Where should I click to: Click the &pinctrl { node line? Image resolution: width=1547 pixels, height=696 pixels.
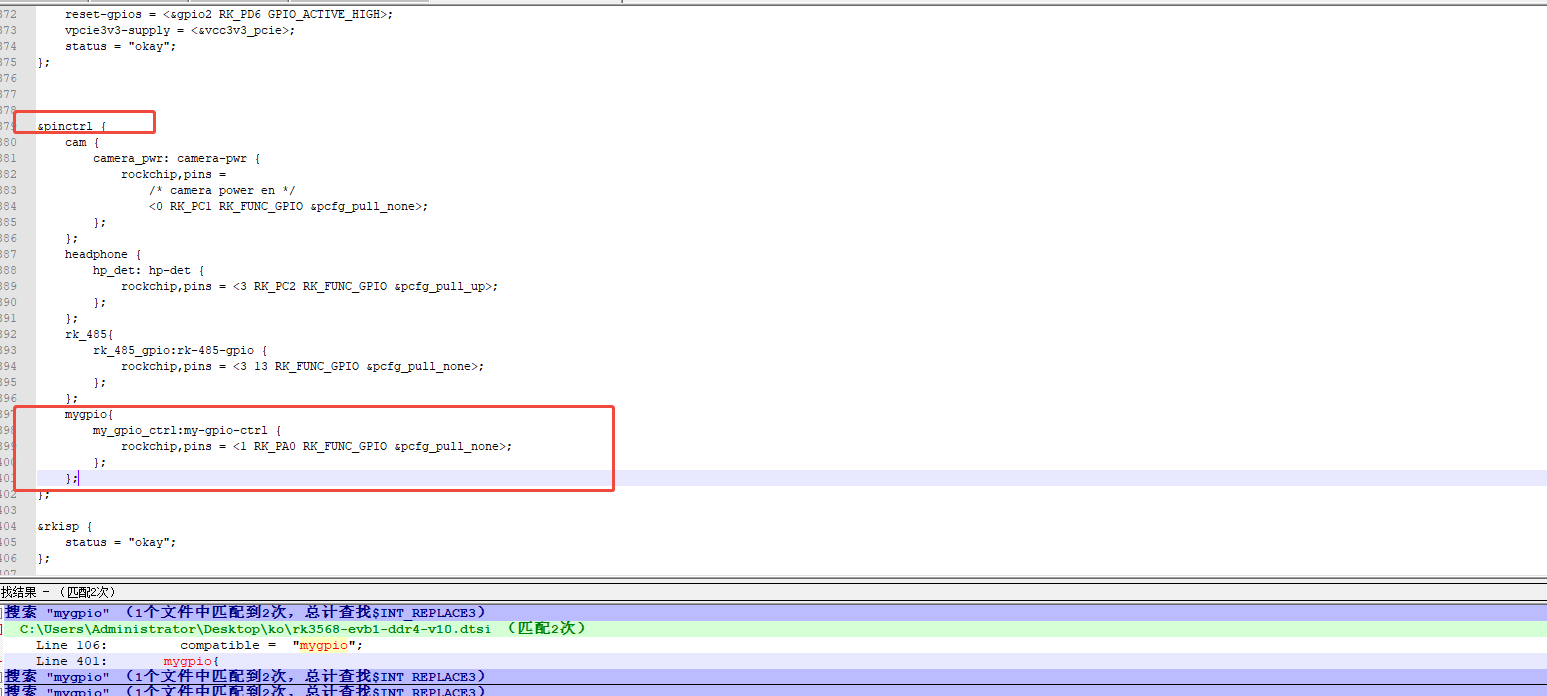[72, 126]
